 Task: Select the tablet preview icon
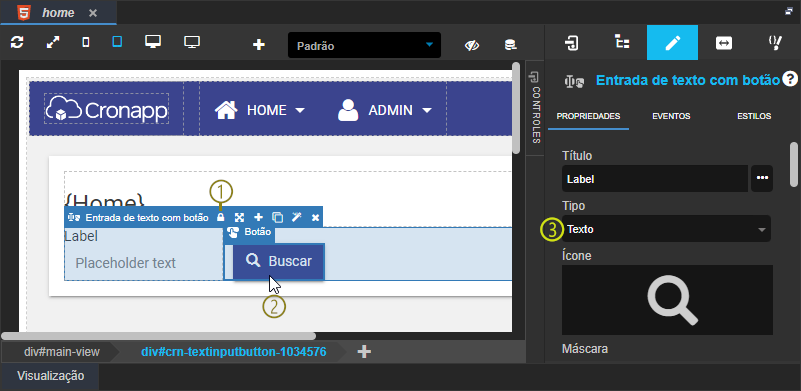pyautogui.click(x=117, y=42)
